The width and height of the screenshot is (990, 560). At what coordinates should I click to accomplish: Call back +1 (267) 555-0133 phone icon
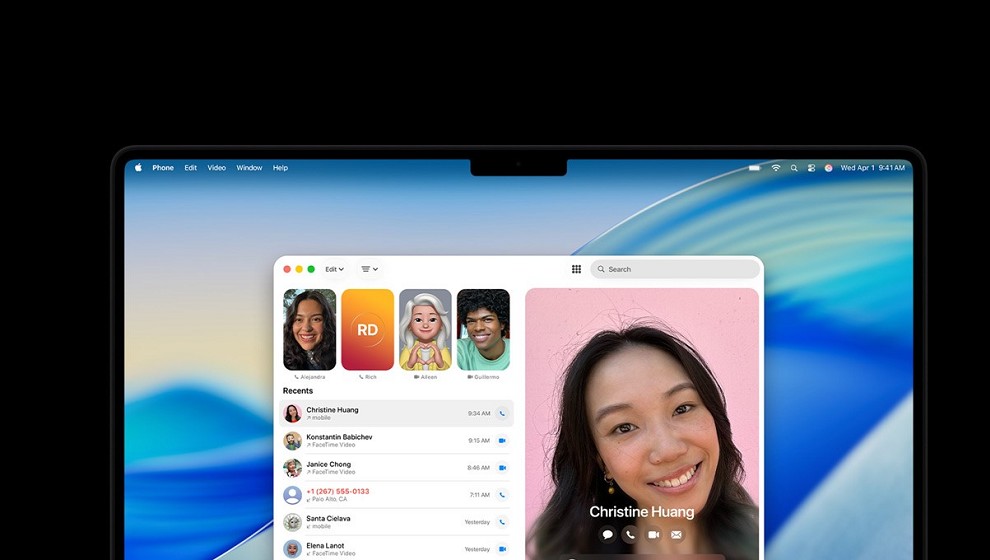coord(502,495)
